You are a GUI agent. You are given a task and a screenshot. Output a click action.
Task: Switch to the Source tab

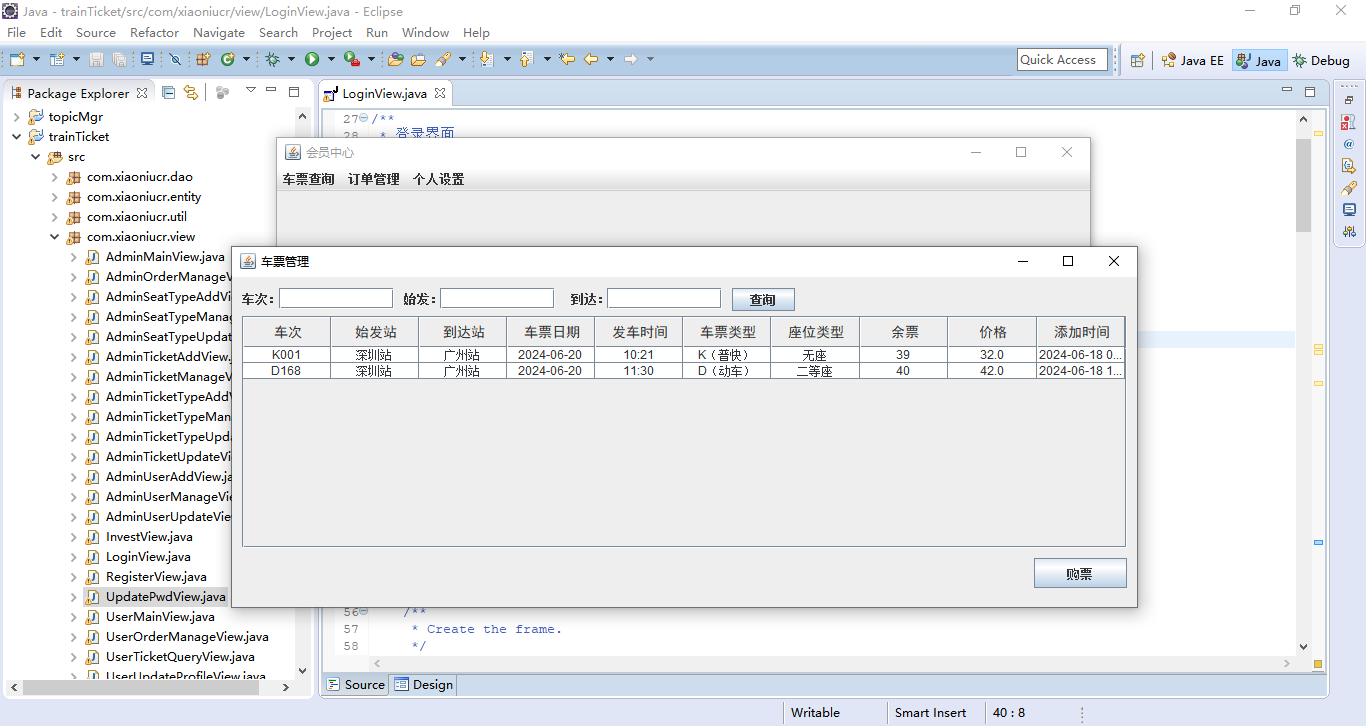355,685
